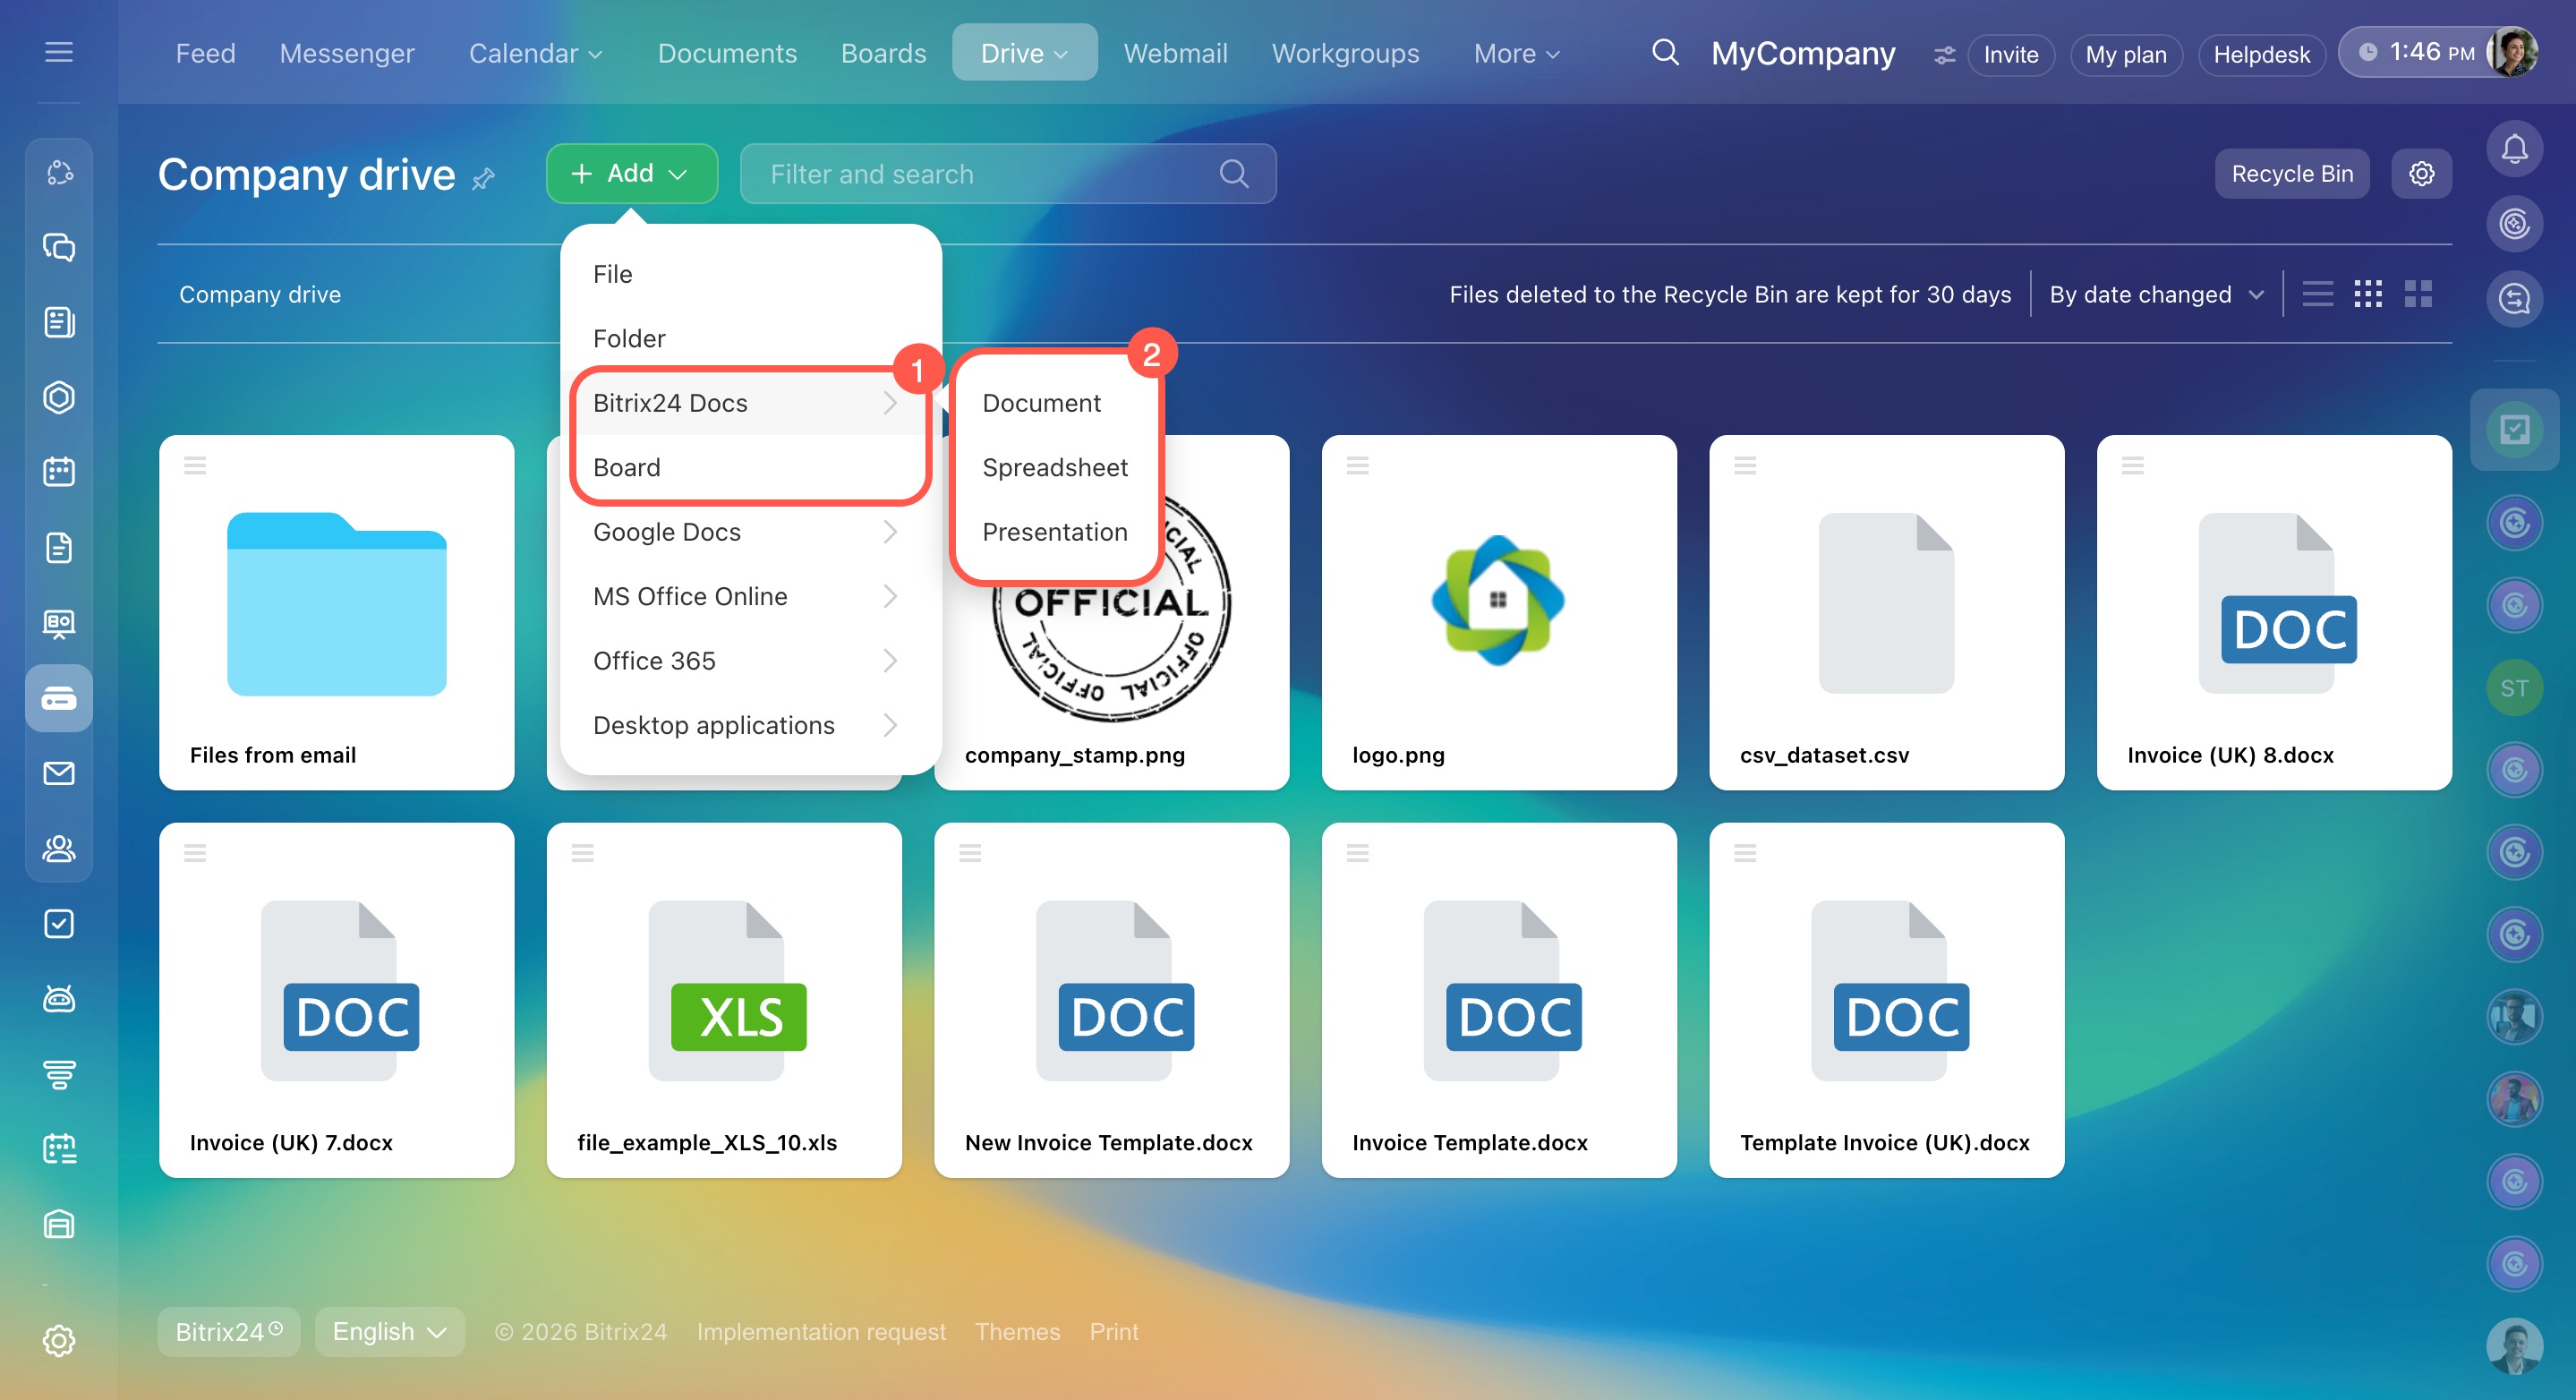
Task: Select Spreadsheet from the Bitrix24 Docs submenu
Action: 1054,467
